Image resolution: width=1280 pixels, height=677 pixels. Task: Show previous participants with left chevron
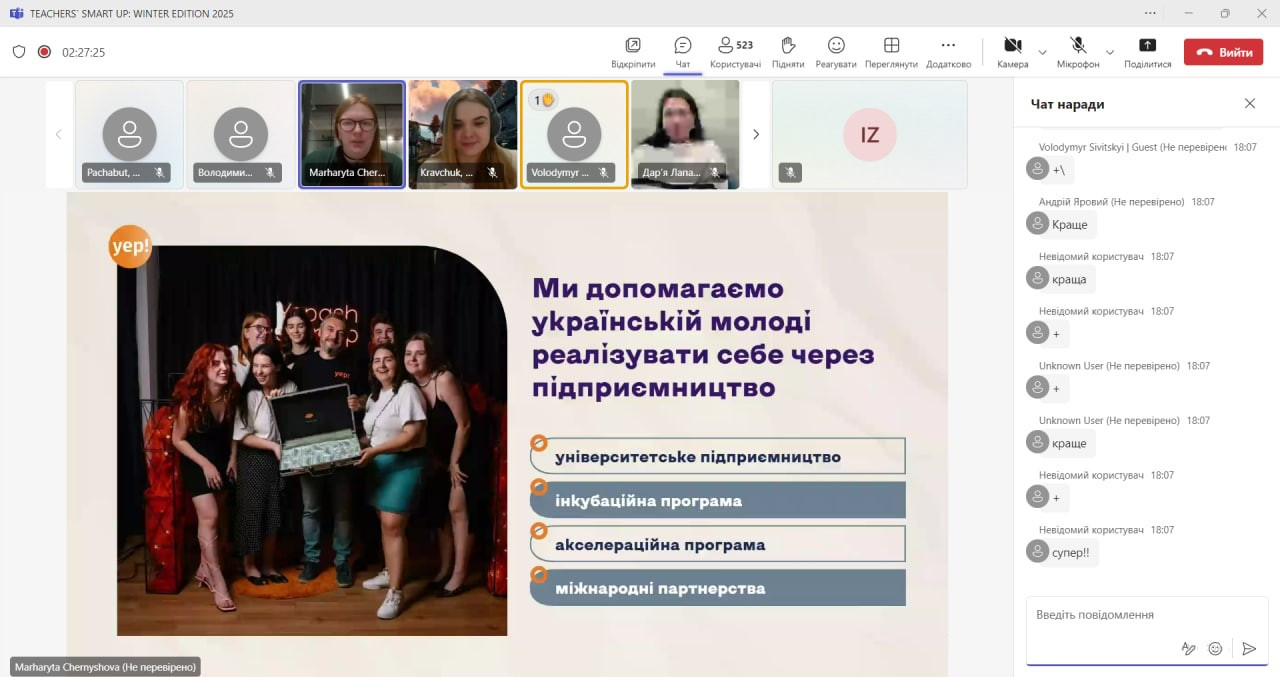point(59,134)
